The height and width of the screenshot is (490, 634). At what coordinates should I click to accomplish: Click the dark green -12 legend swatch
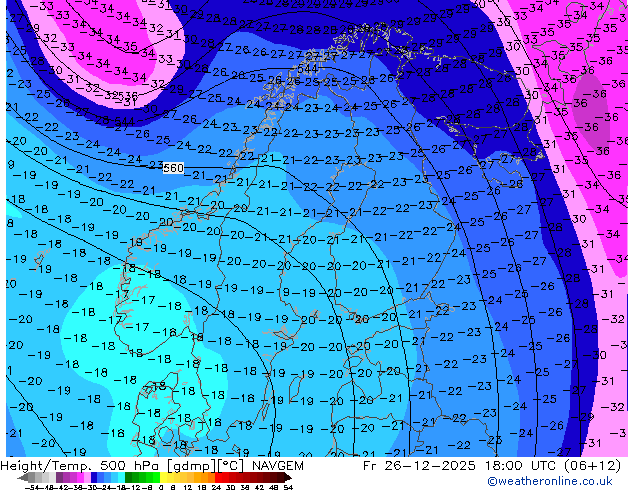coord(129,477)
